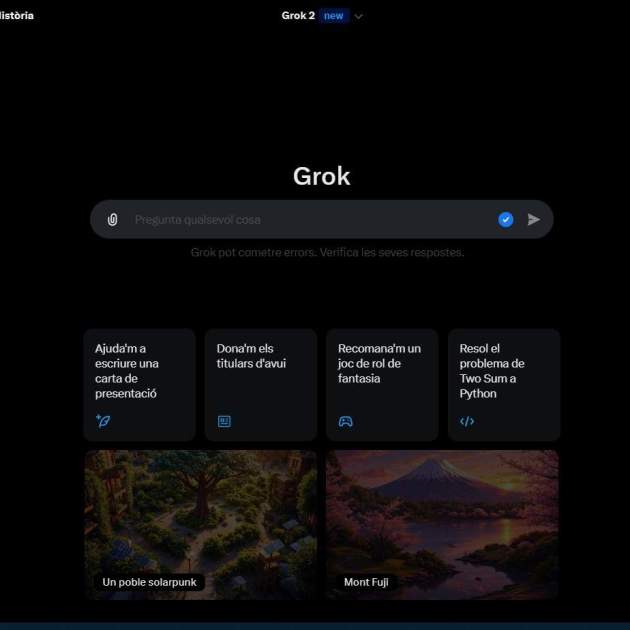Click the 'Mont Fuji' label
The width and height of the screenshot is (630, 630).
[x=366, y=582]
